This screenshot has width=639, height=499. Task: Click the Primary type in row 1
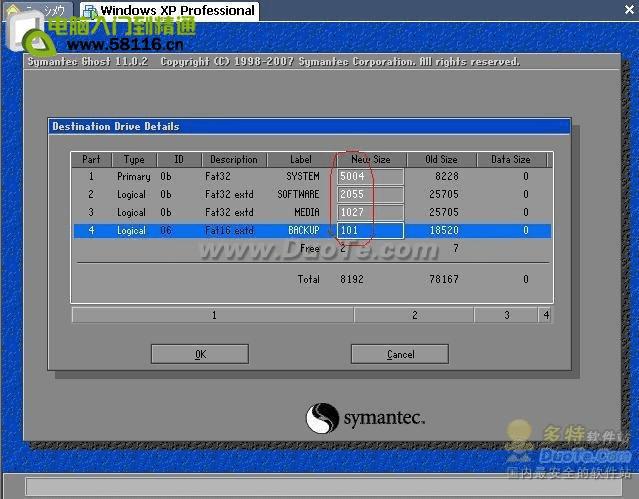(x=134, y=177)
